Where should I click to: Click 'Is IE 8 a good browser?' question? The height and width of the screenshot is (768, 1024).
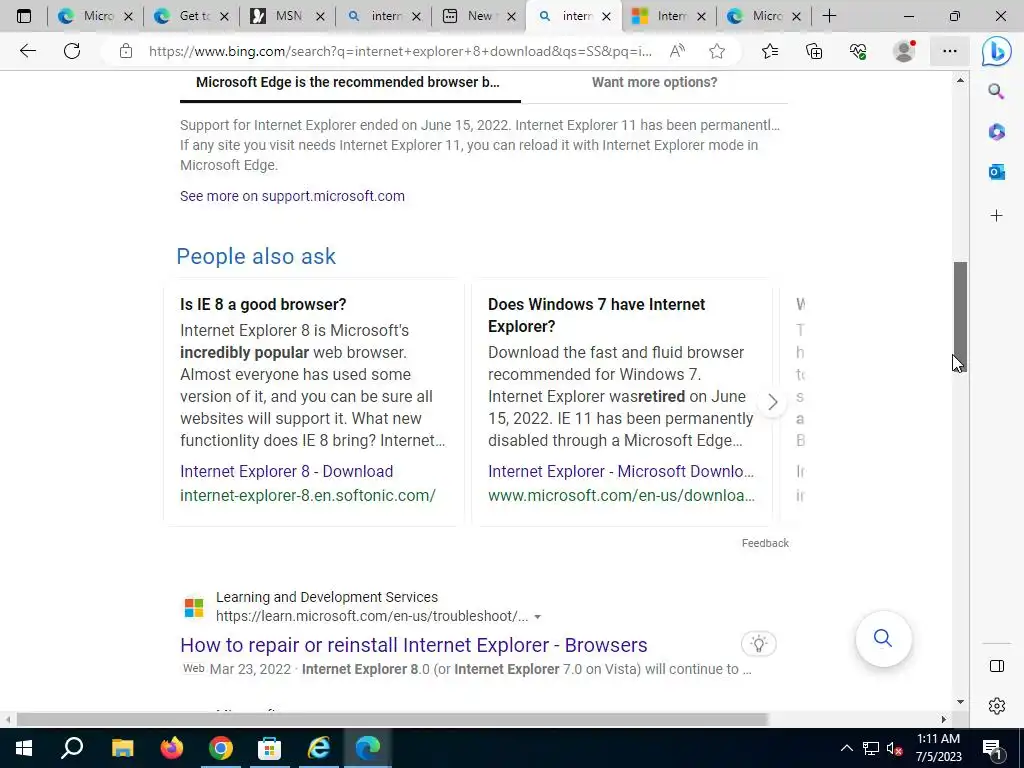coord(263,304)
